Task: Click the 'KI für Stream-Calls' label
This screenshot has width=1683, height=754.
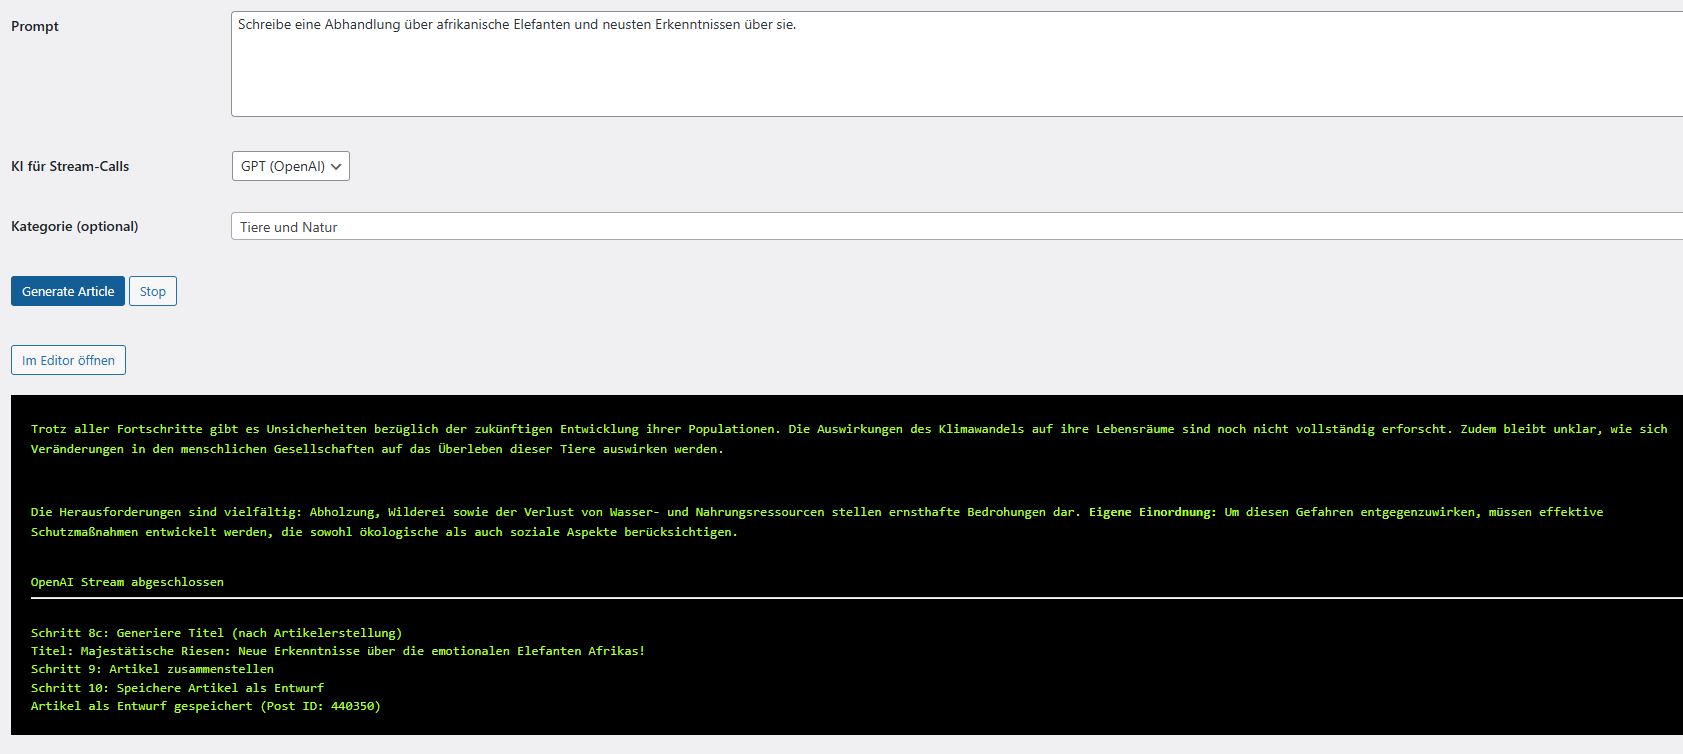Action: click(x=70, y=167)
